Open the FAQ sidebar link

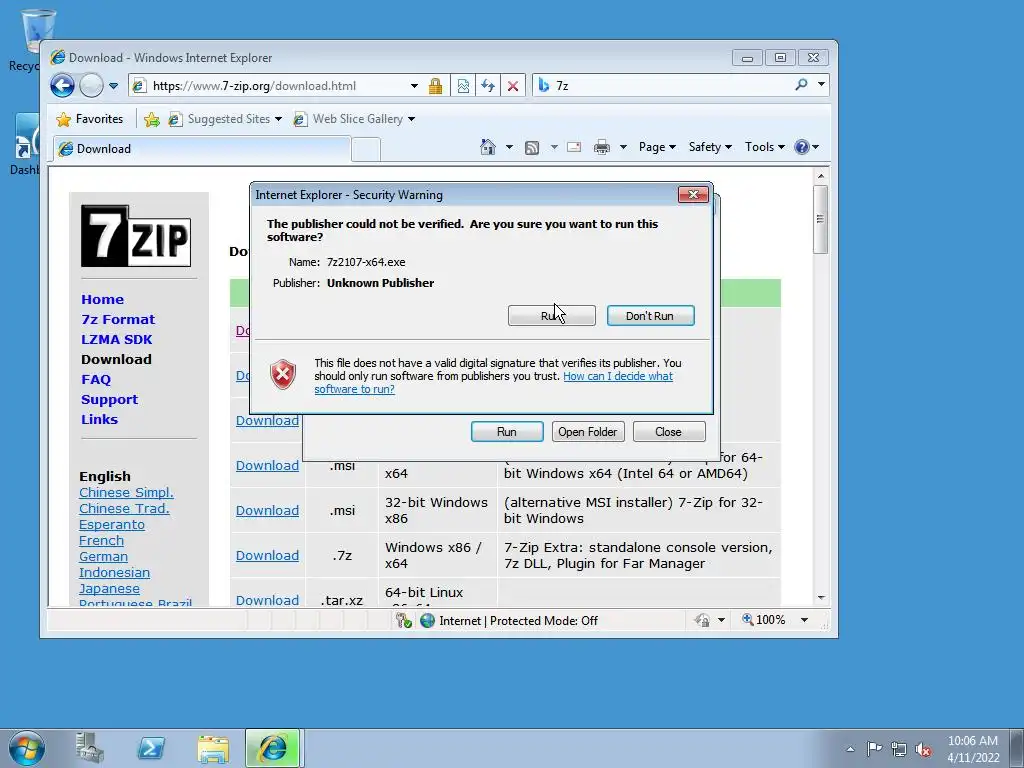click(x=96, y=379)
